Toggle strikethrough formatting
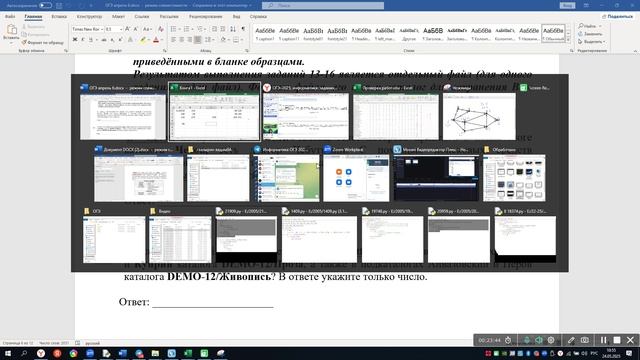This screenshot has height=360, width=640. [104, 40]
